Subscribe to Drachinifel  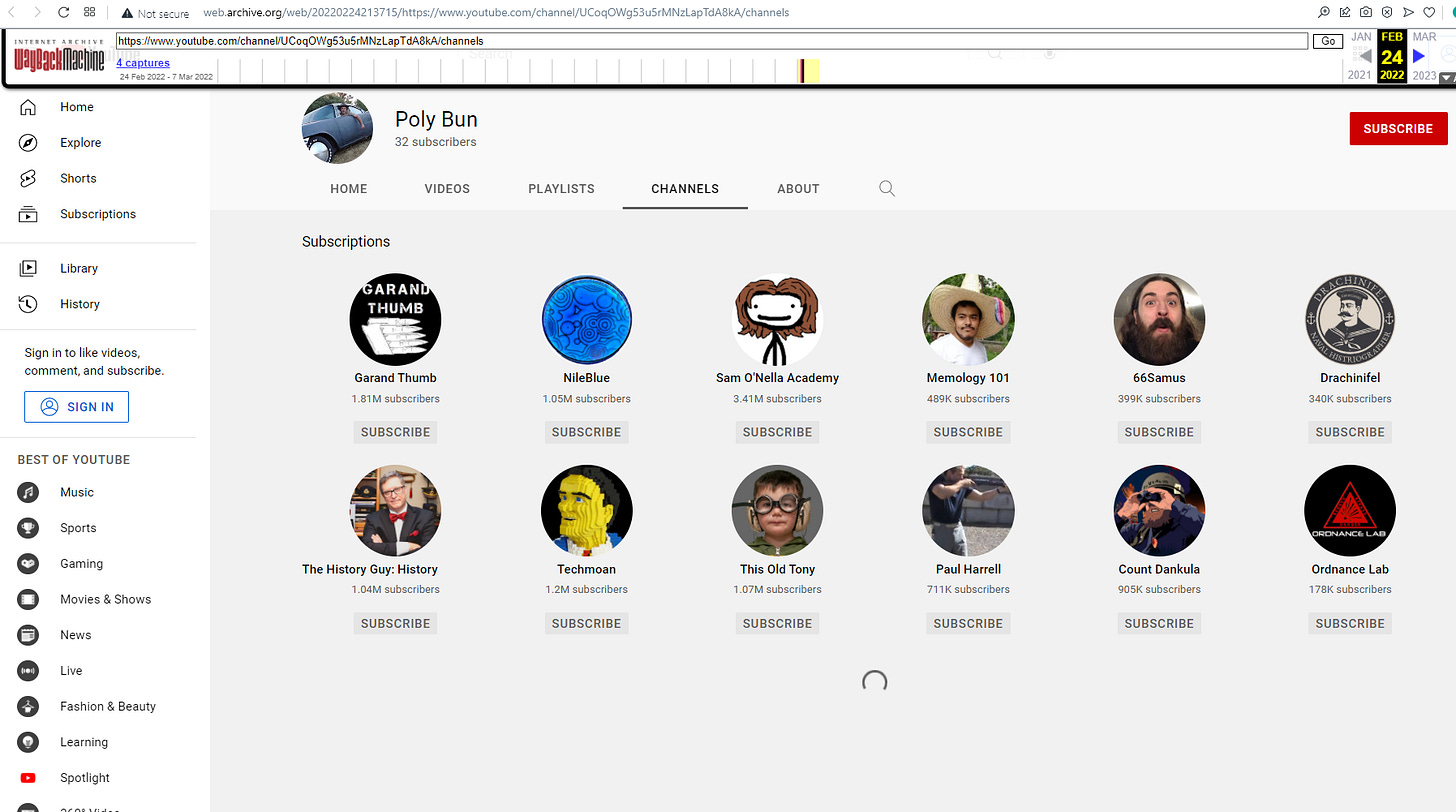click(1350, 432)
